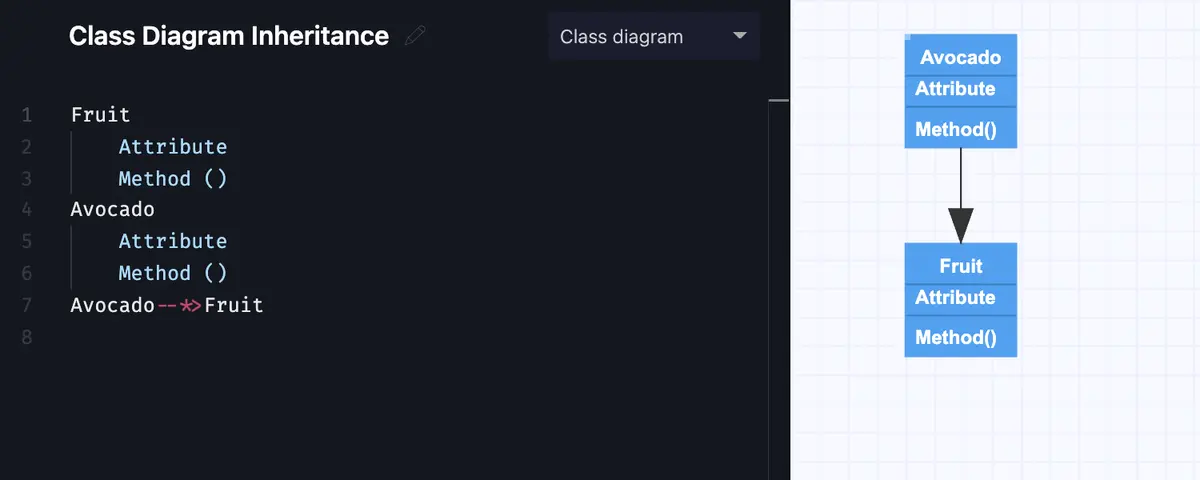Click the editor vertical scrollbar at the editor's right edge
The width and height of the screenshot is (1200, 480).
779,290
